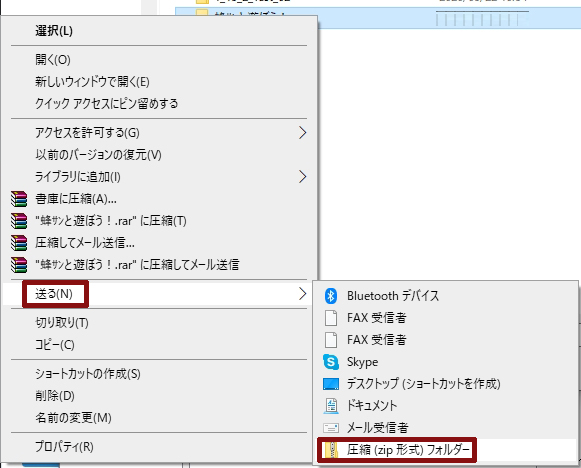Click the Skype logo icon
The width and height of the screenshot is (581, 468).
click(x=331, y=362)
